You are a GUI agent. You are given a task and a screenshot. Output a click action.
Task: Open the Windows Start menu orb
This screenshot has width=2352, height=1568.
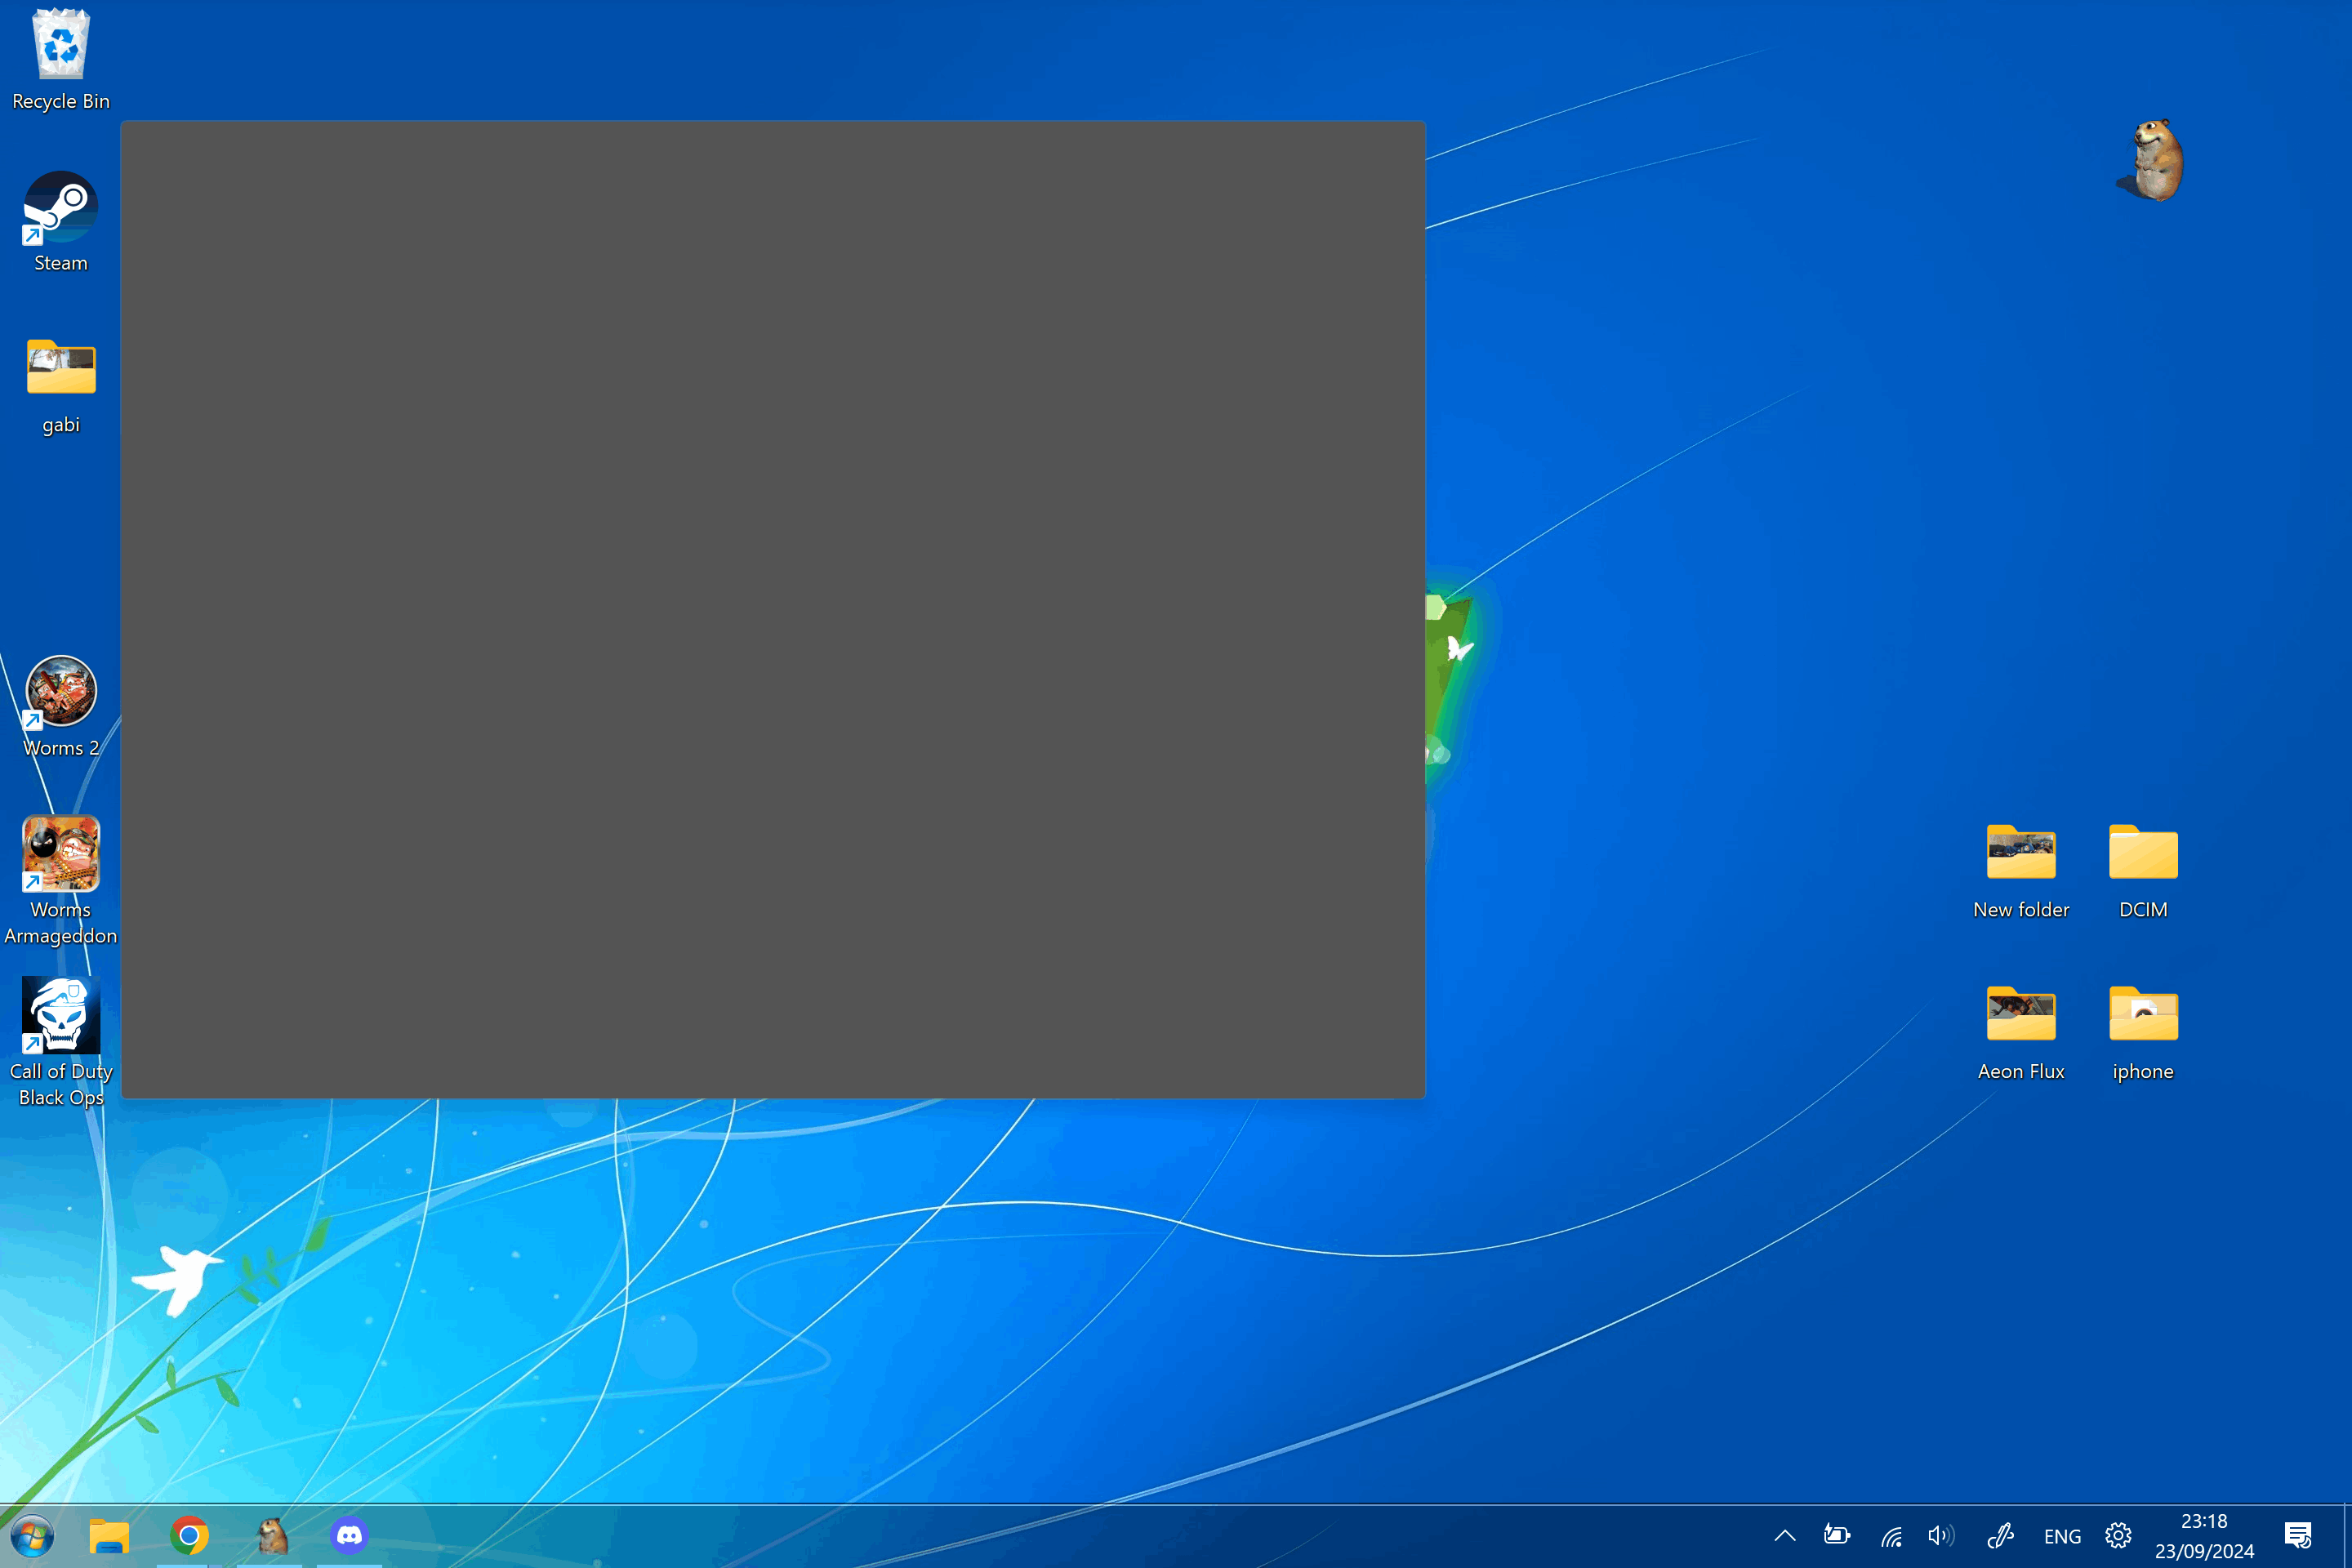(x=31, y=1535)
